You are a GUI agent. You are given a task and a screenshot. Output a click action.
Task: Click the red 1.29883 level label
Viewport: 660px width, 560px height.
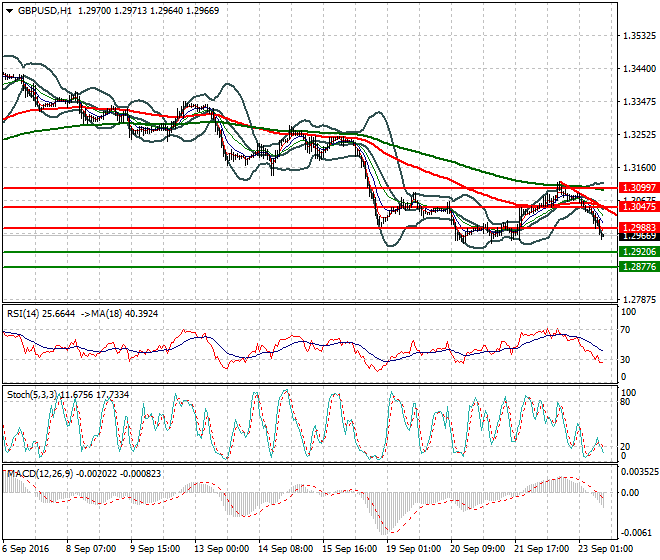637,228
